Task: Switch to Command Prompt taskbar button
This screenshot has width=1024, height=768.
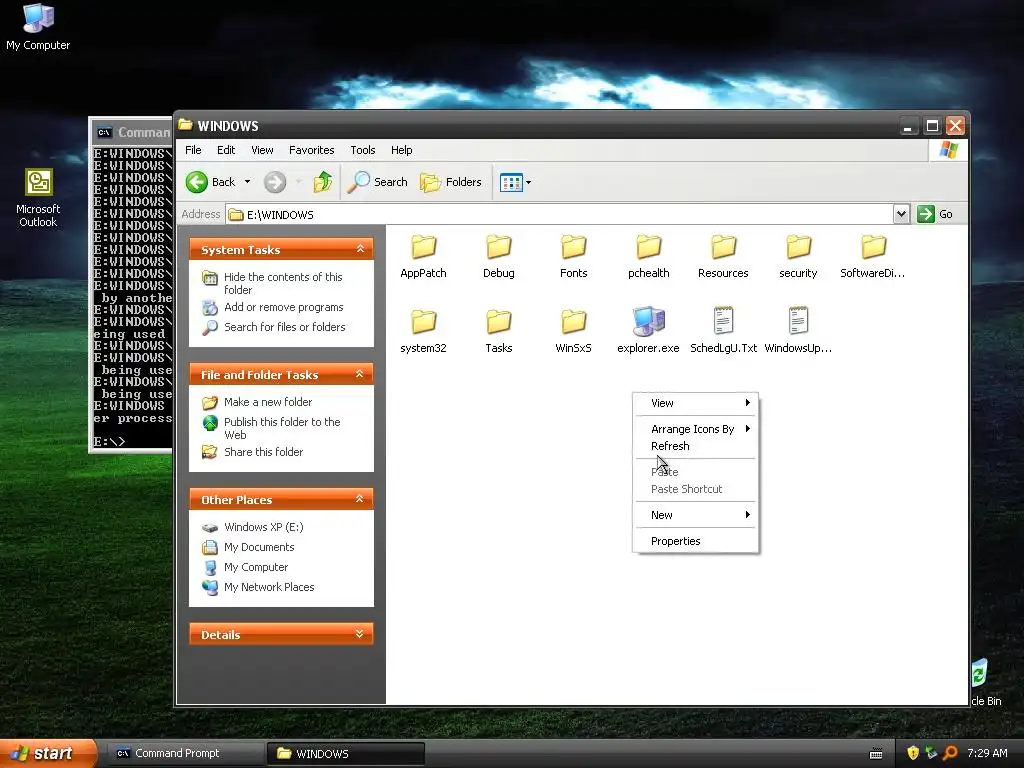Action: 185,754
